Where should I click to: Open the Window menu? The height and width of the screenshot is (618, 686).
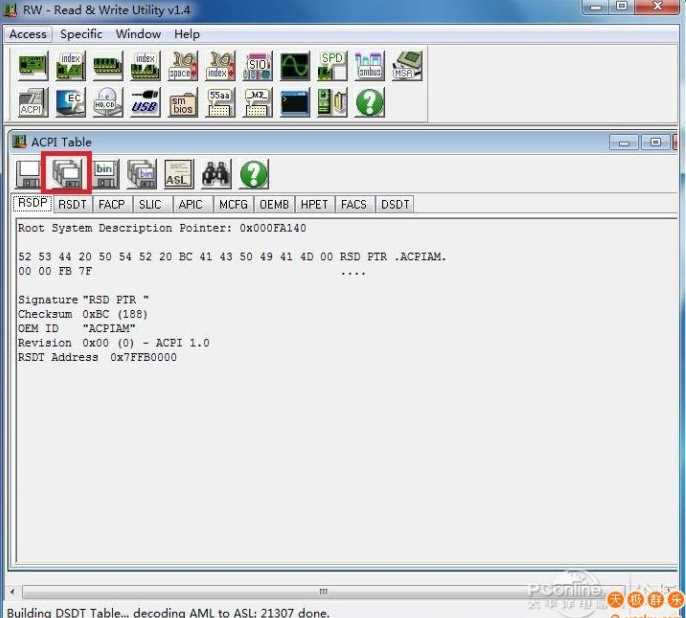click(138, 34)
